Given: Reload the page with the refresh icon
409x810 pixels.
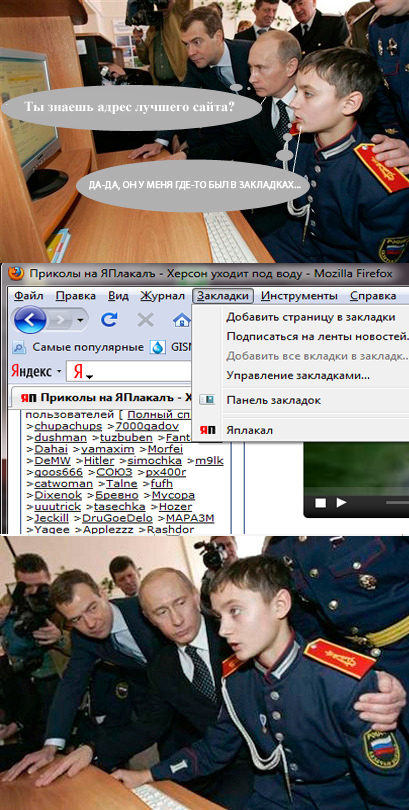Looking at the screenshot, I should point(109,320).
